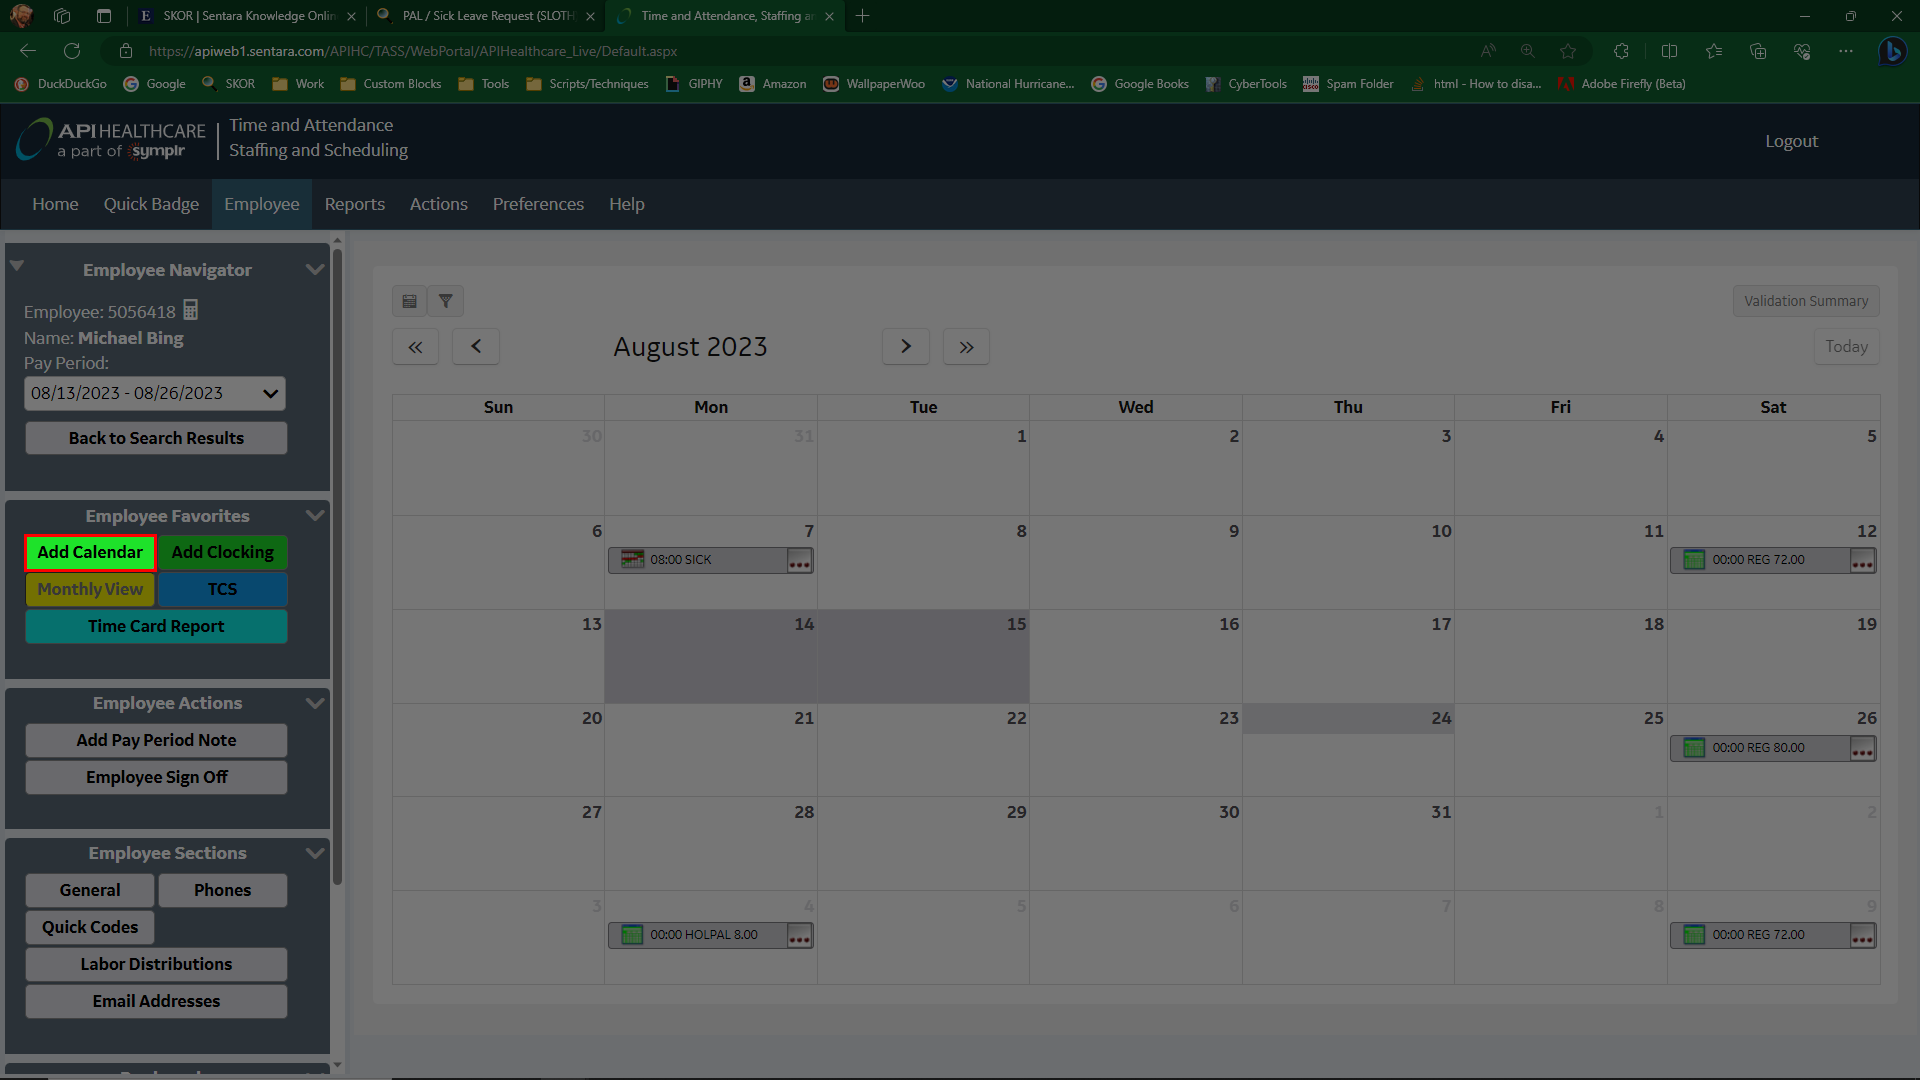
Task: Open the Preferences menu
Action: point(538,204)
